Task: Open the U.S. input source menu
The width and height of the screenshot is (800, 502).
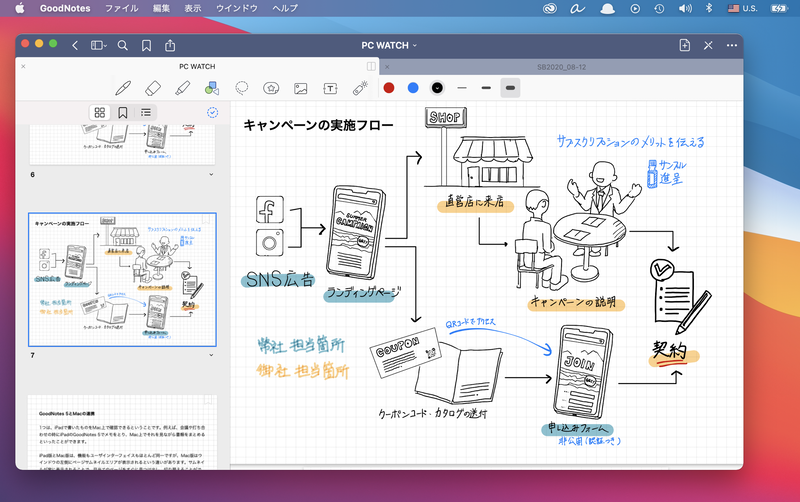Action: coord(743,8)
